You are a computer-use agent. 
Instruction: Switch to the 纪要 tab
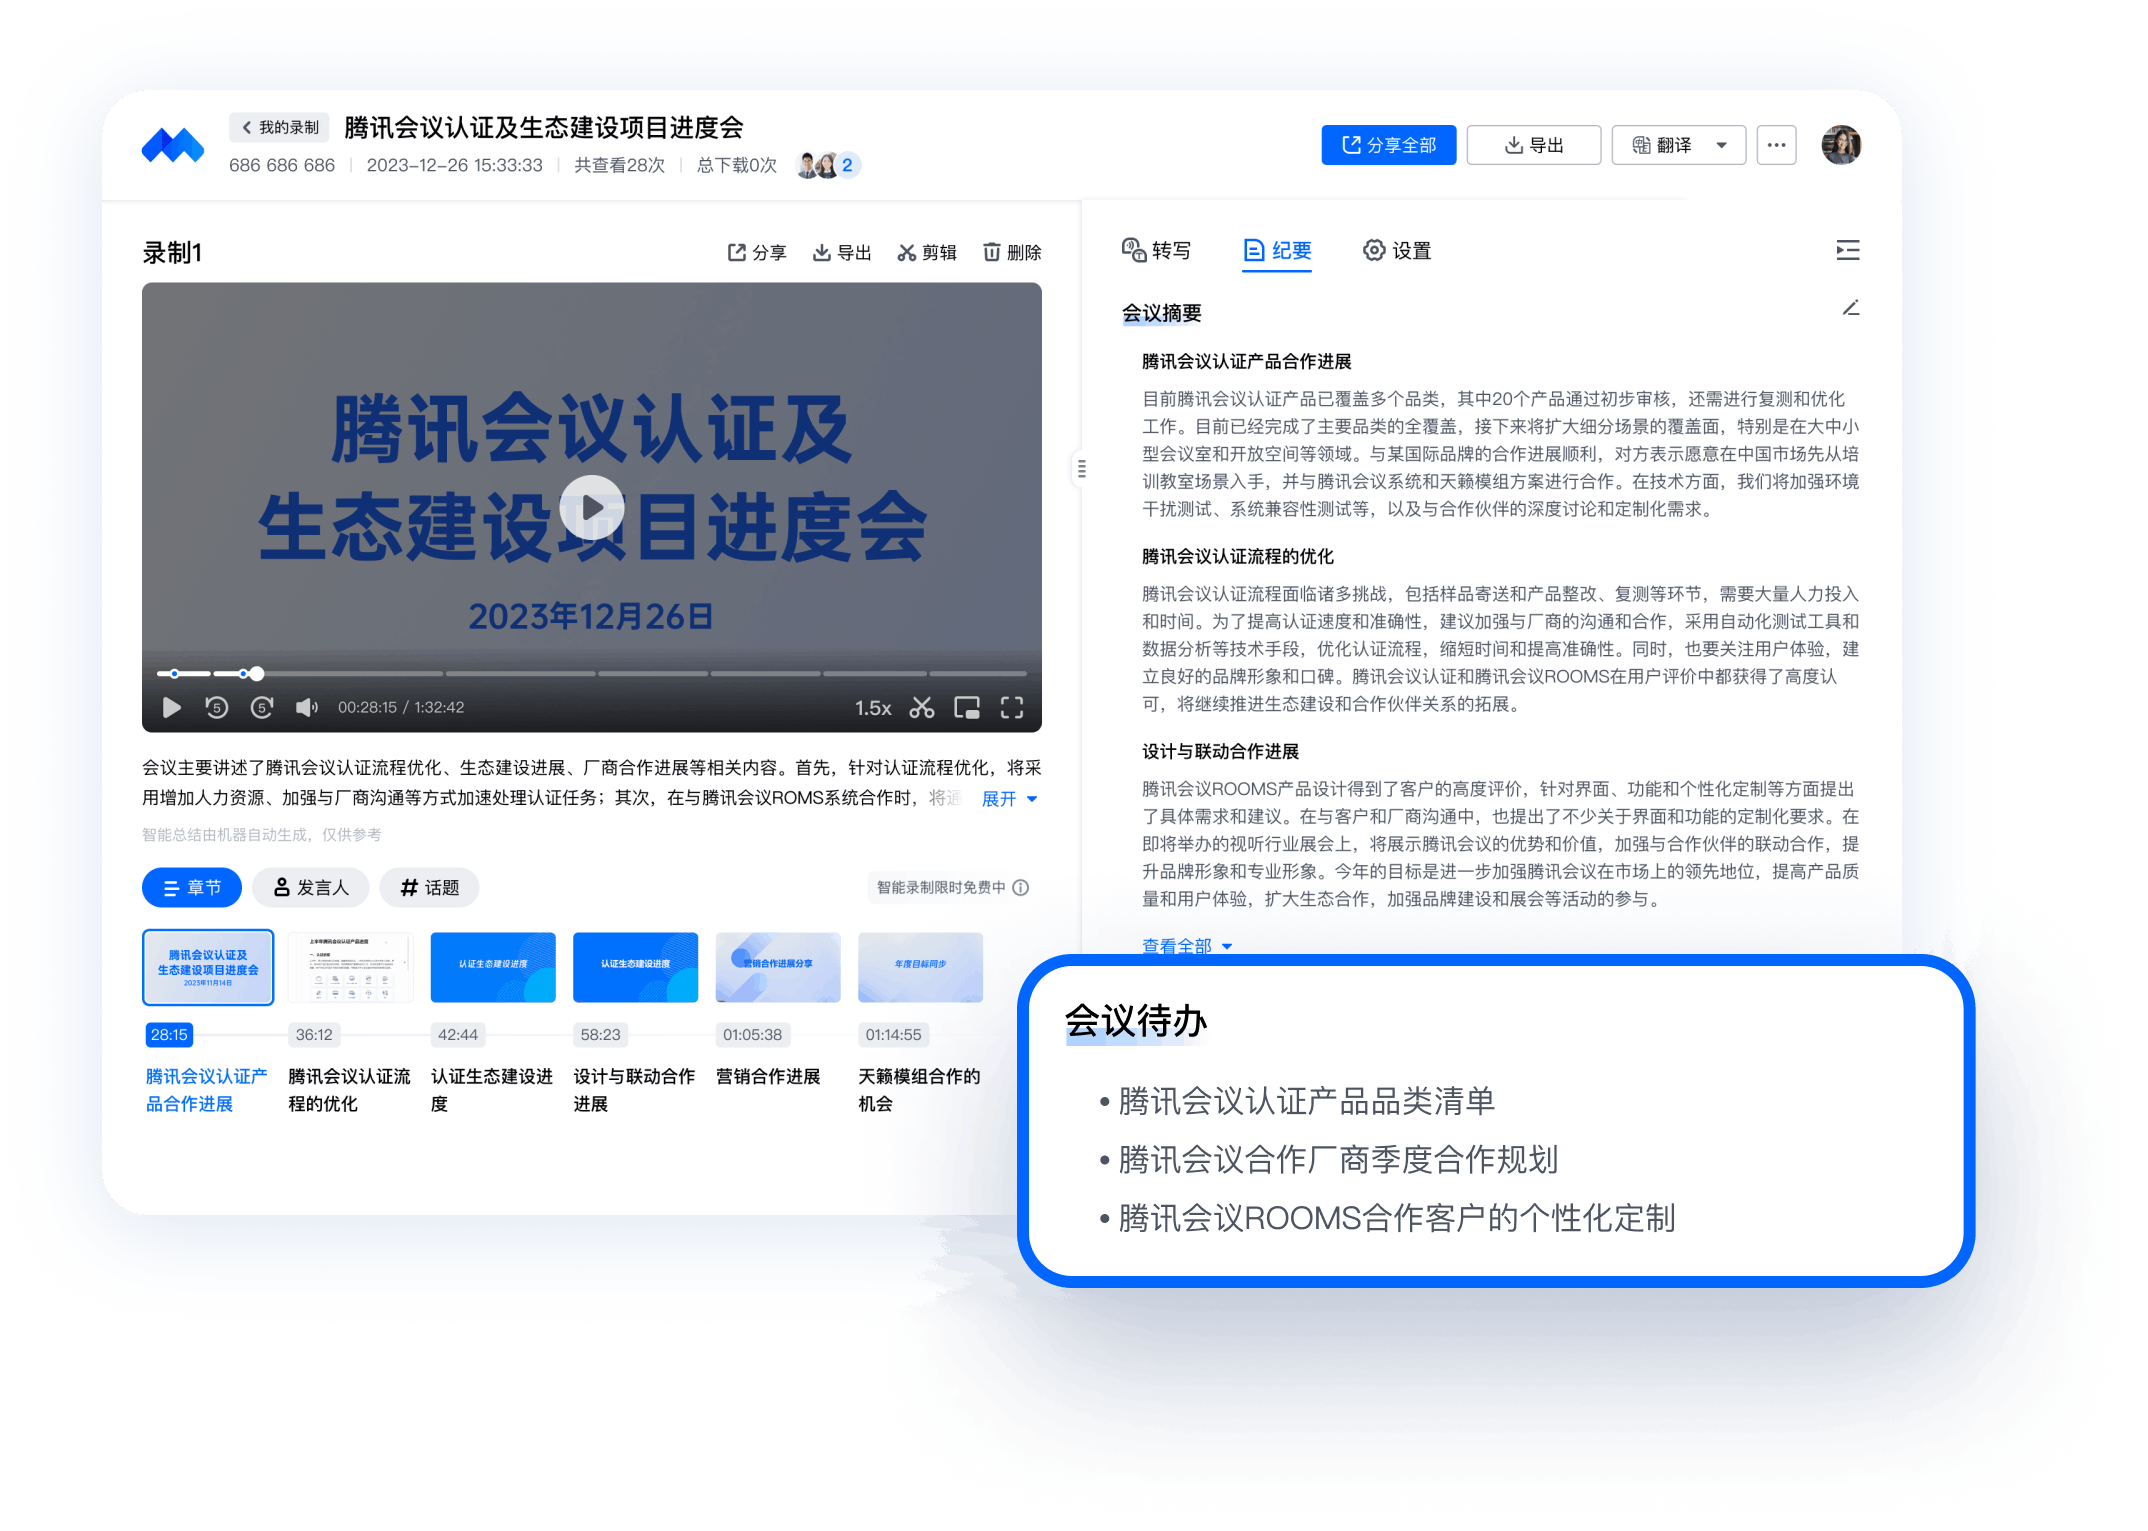coord(1277,250)
